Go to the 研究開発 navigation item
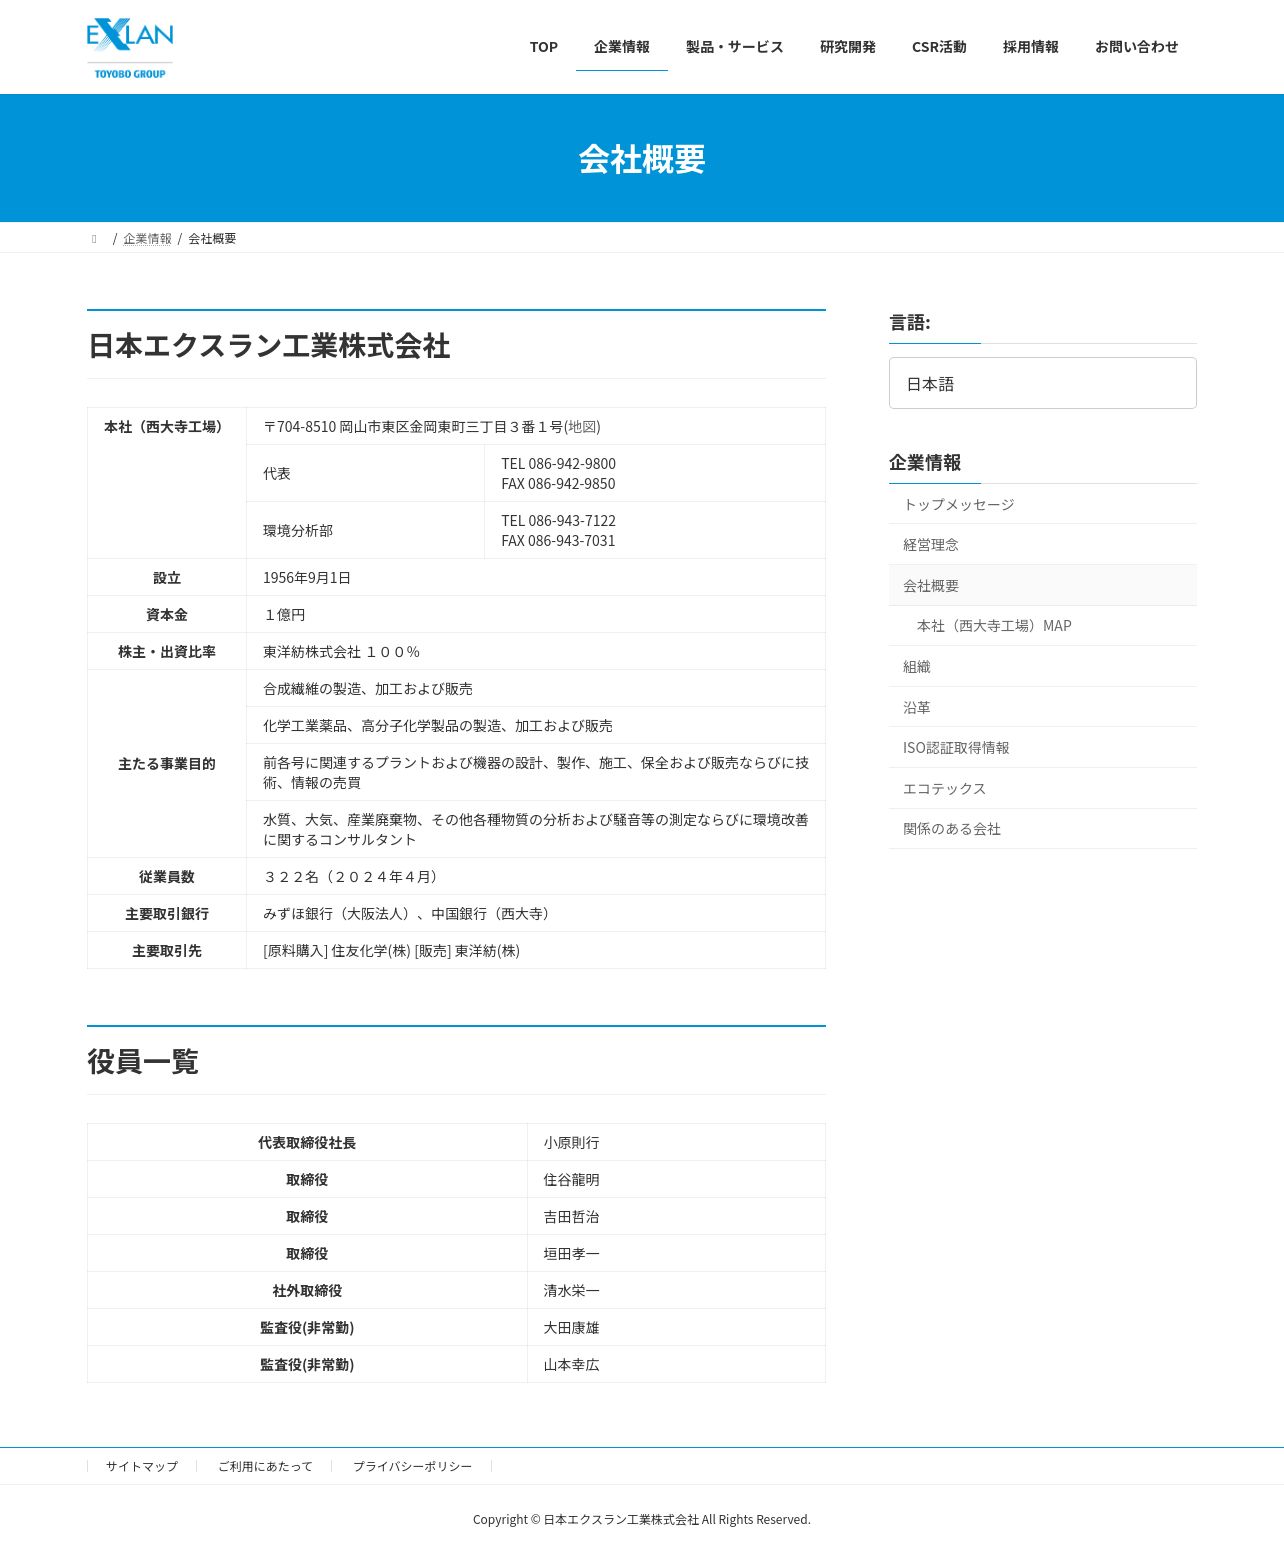1284x1541 pixels. tap(848, 47)
